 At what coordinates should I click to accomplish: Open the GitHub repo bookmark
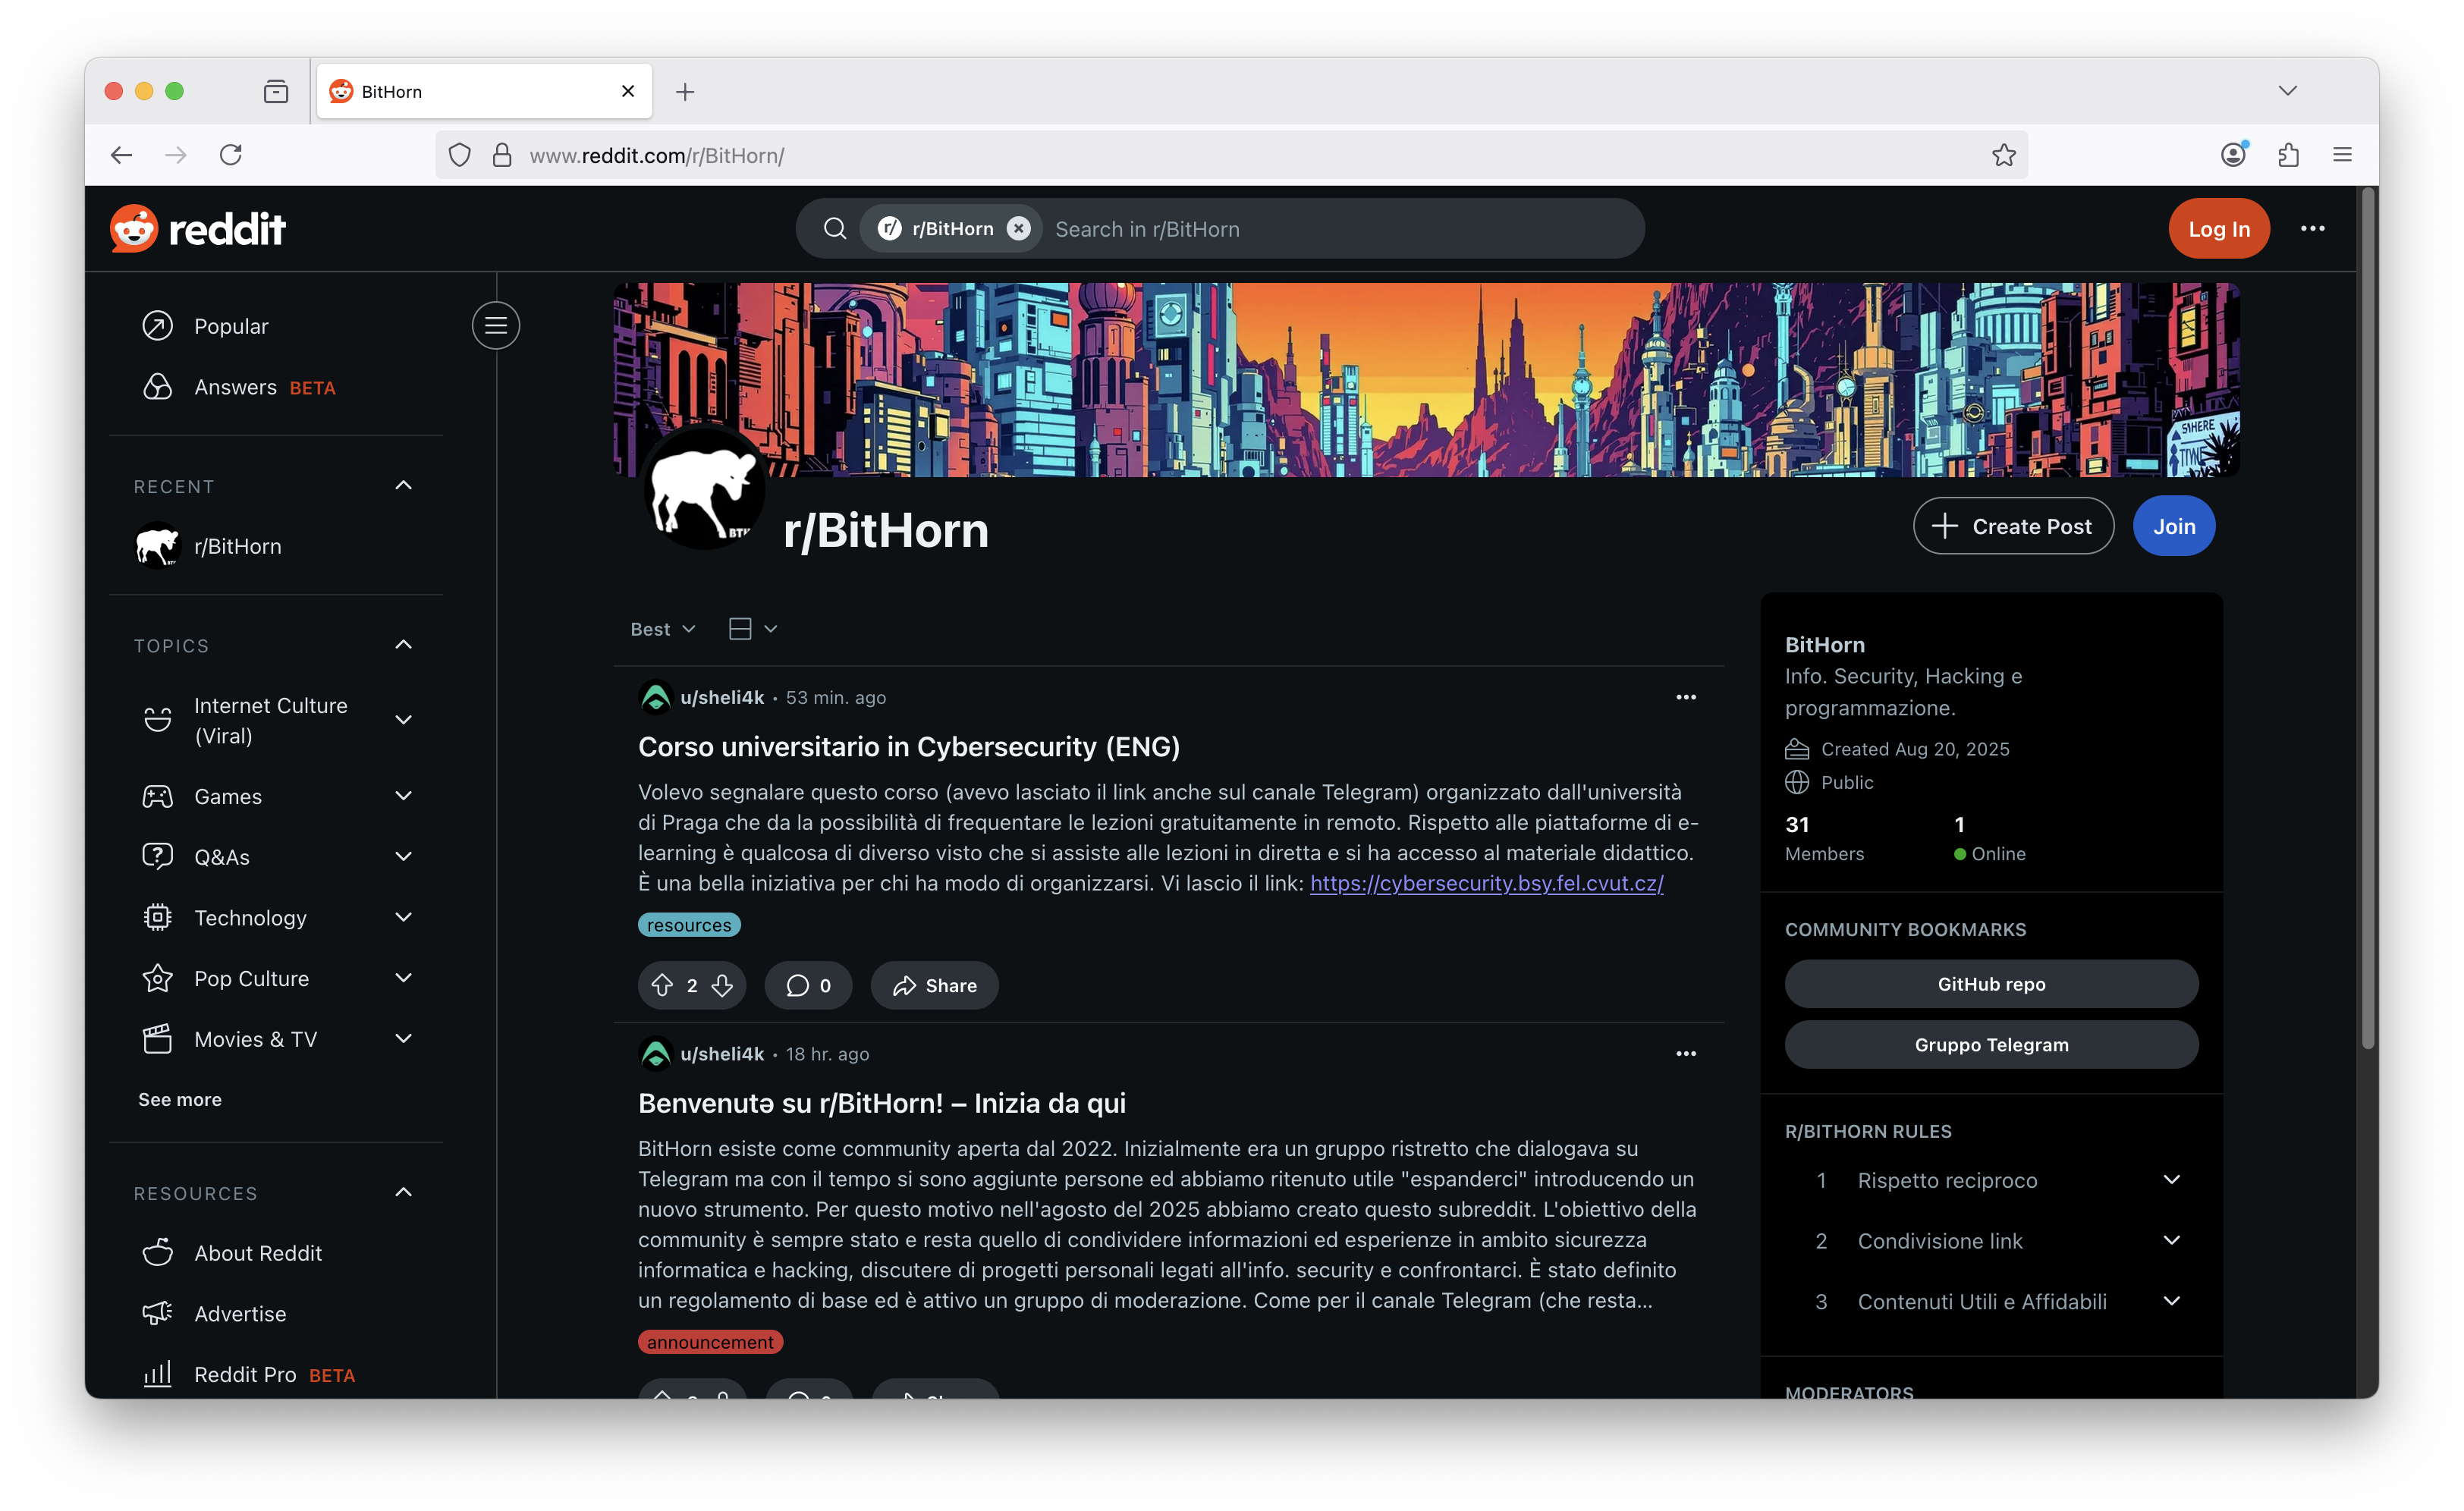(x=1991, y=984)
